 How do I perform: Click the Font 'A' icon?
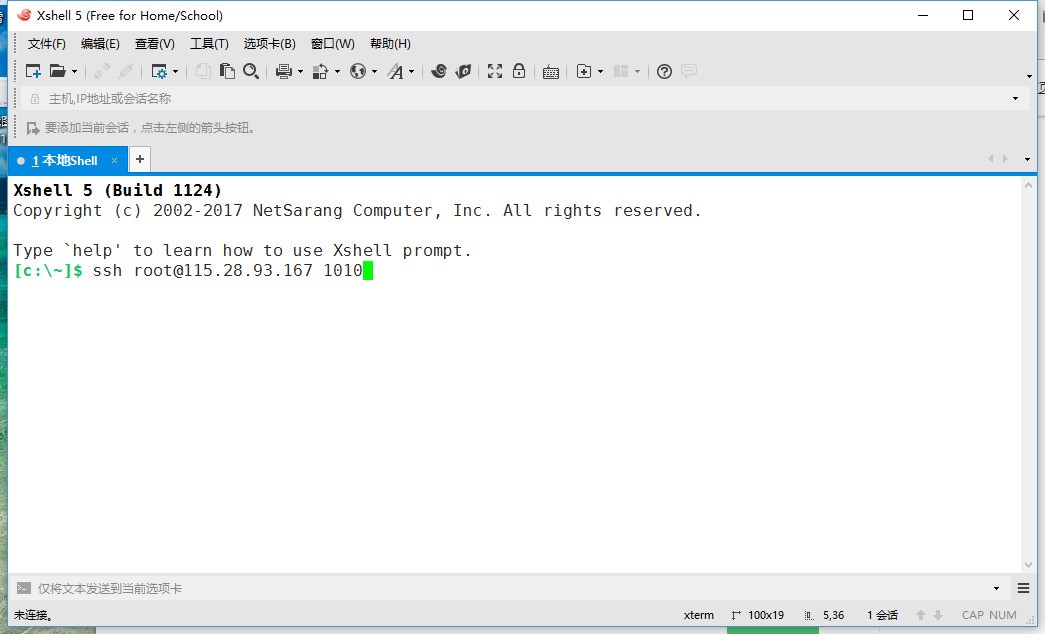395,71
